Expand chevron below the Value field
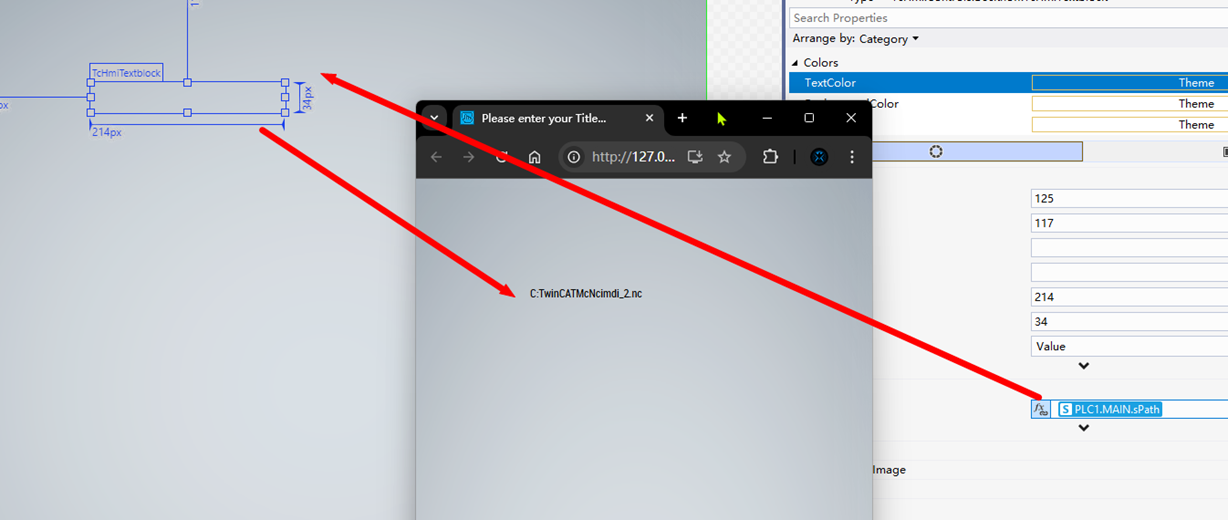 tap(1083, 366)
